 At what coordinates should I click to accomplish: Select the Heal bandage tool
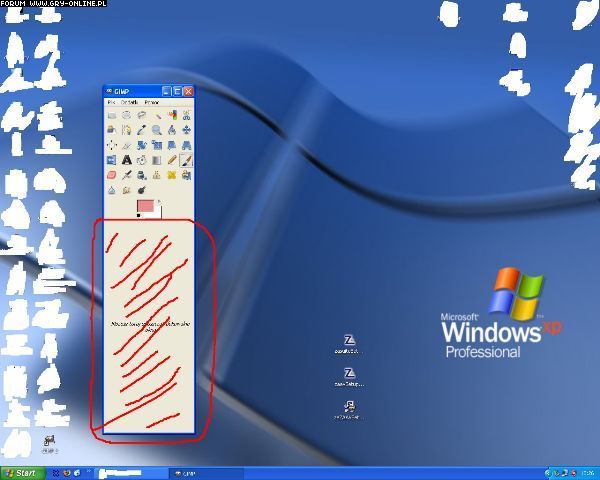[172, 175]
